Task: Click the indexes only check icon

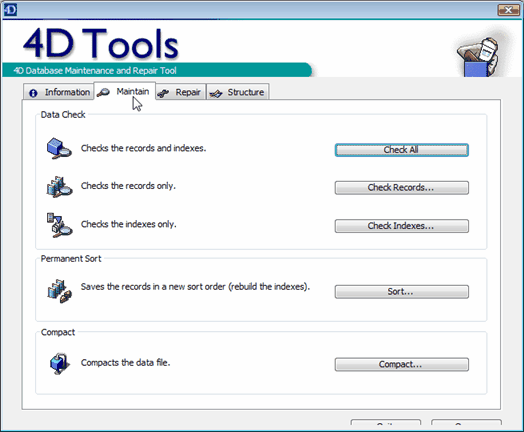Action: pyautogui.click(x=59, y=225)
